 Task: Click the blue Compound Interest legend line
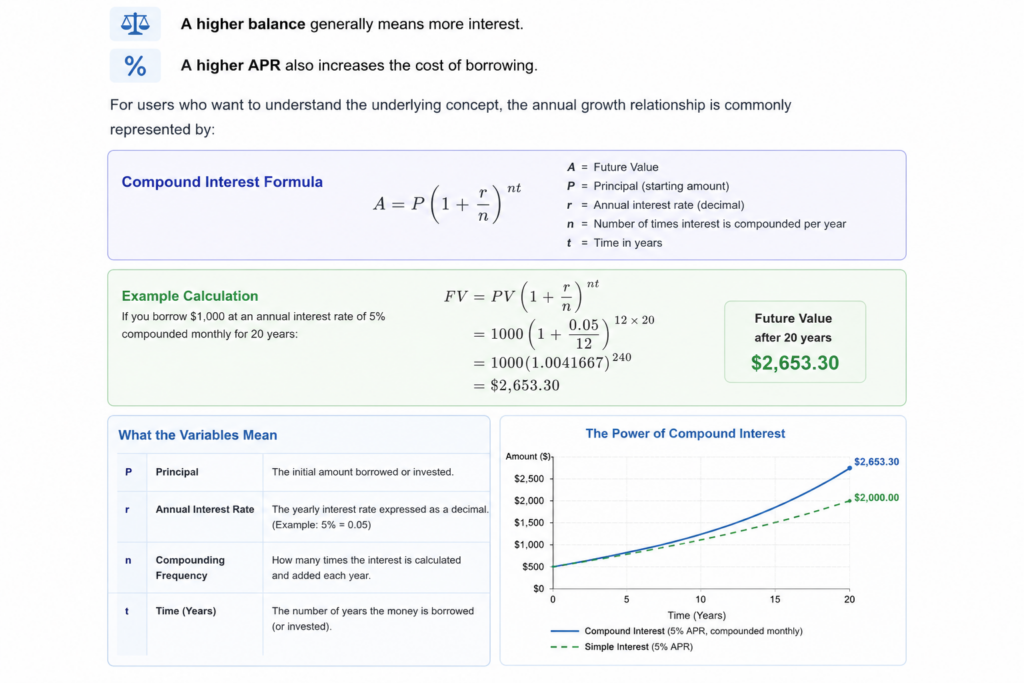click(x=565, y=631)
